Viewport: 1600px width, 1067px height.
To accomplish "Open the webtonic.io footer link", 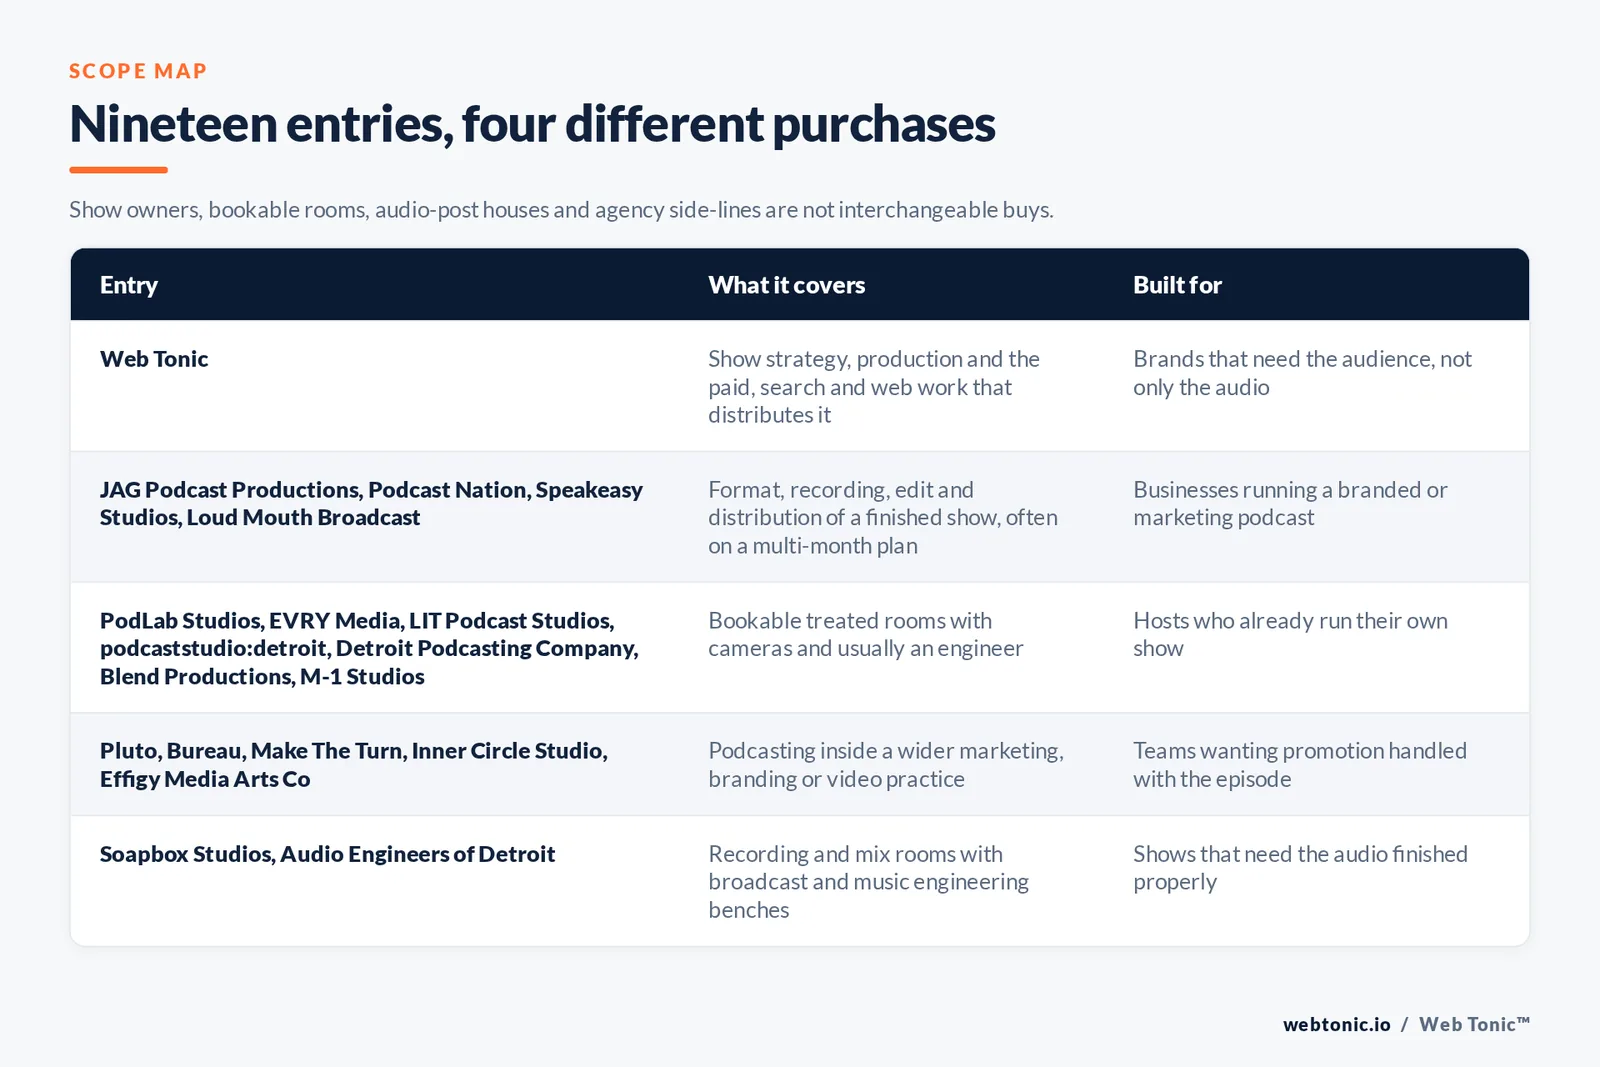I will click(x=1336, y=1024).
